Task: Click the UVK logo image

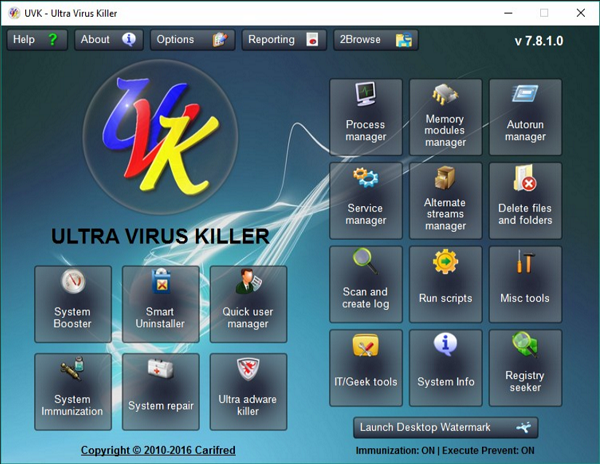Action: coord(160,137)
